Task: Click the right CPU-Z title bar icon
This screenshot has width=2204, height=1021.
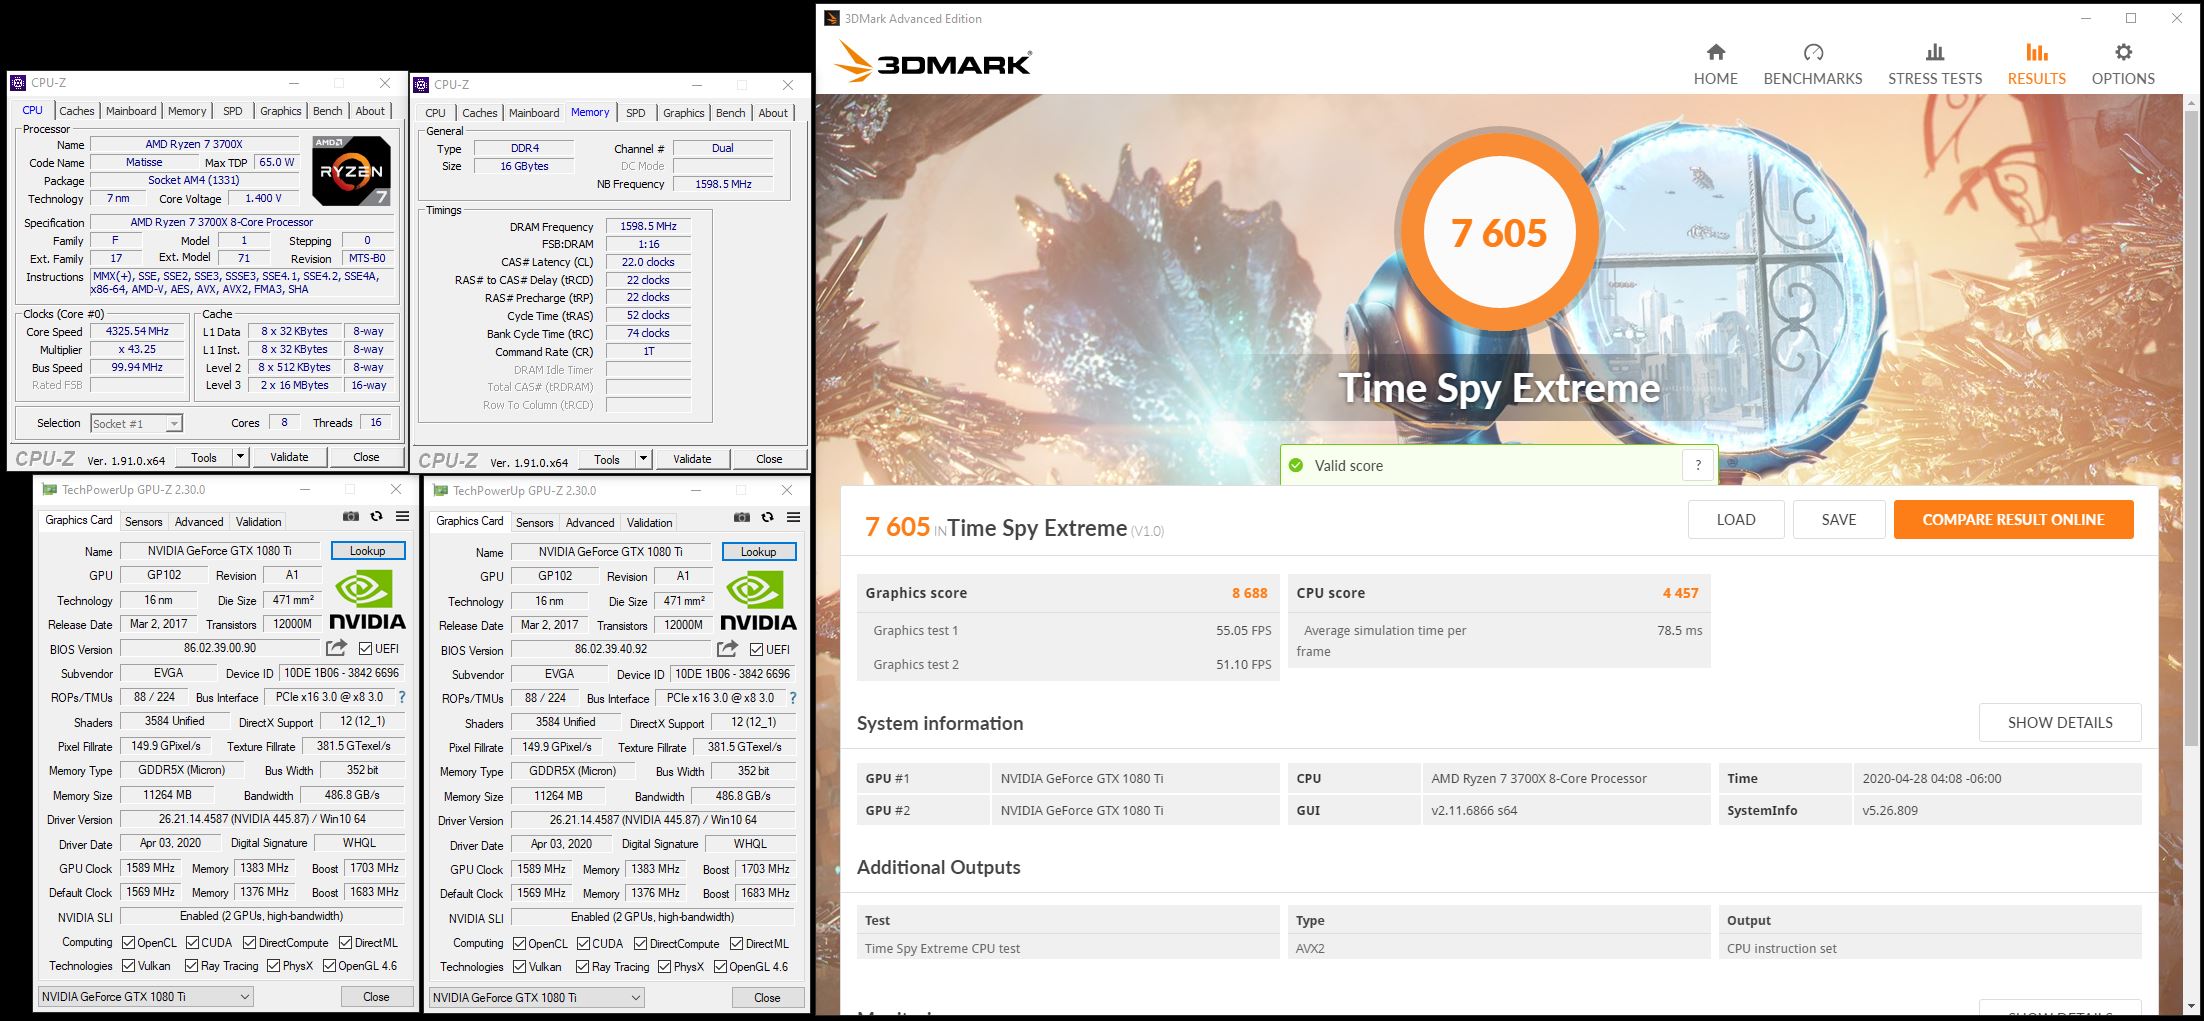Action: (421, 85)
